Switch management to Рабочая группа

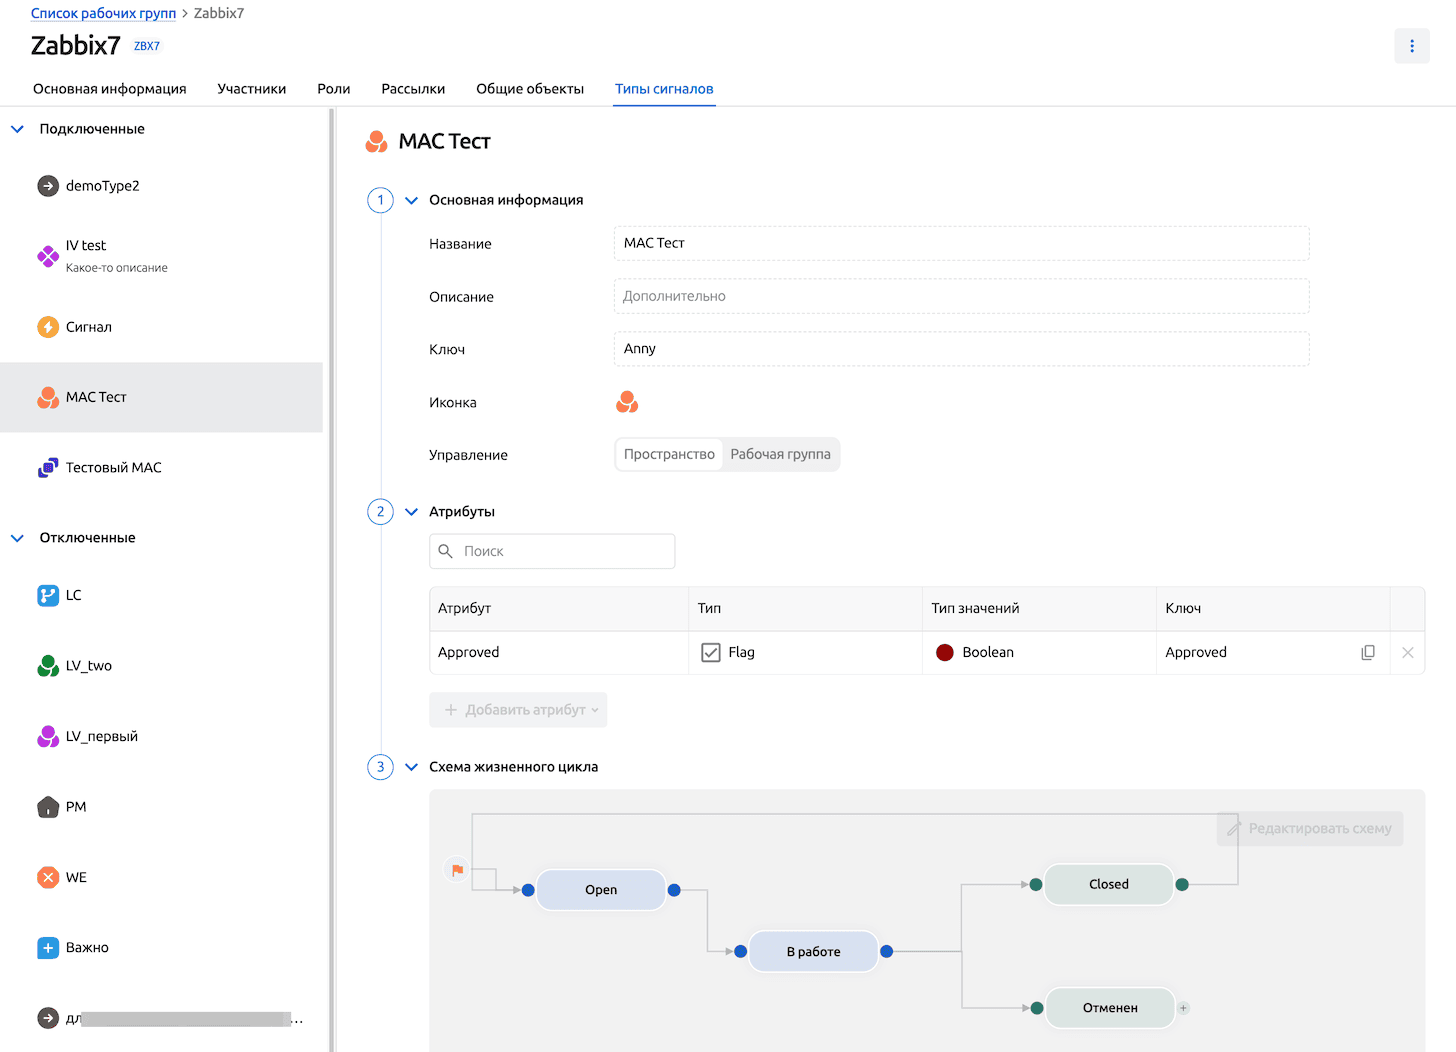(780, 454)
